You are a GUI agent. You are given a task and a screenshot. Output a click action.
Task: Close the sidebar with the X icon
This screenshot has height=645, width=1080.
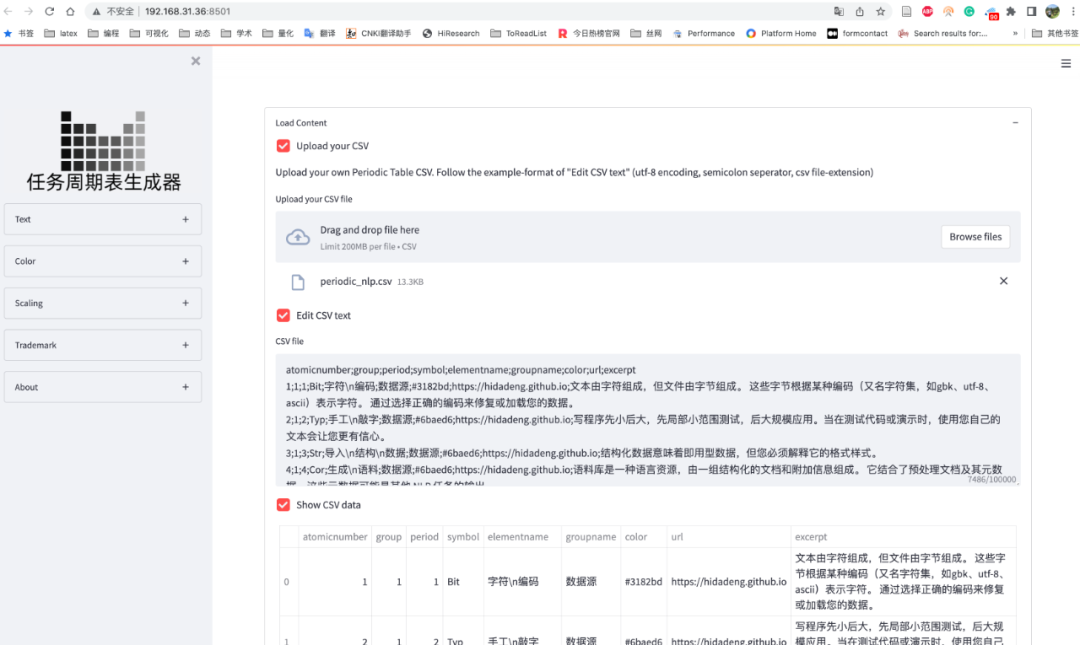point(196,61)
